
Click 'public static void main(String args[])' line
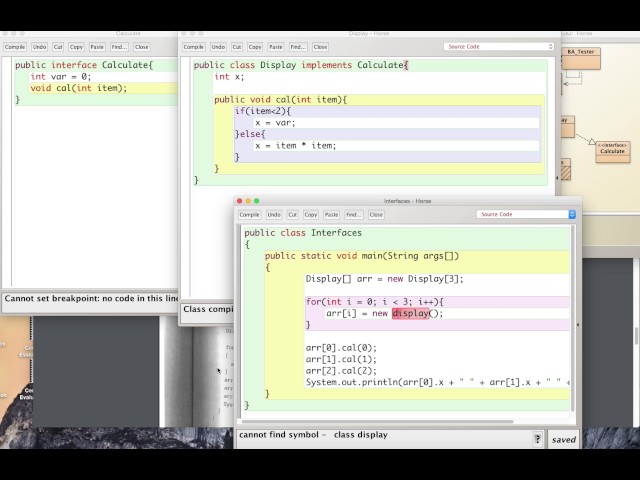point(362,256)
